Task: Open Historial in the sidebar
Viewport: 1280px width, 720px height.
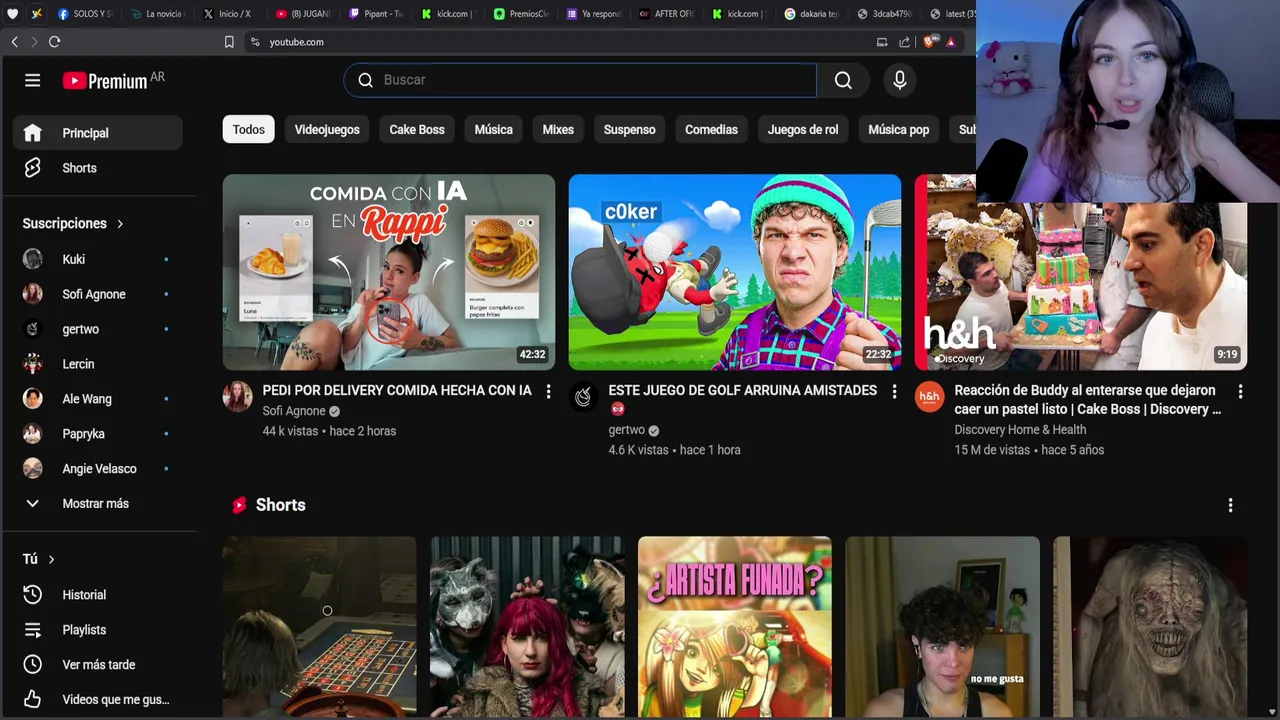Action: [x=97, y=595]
